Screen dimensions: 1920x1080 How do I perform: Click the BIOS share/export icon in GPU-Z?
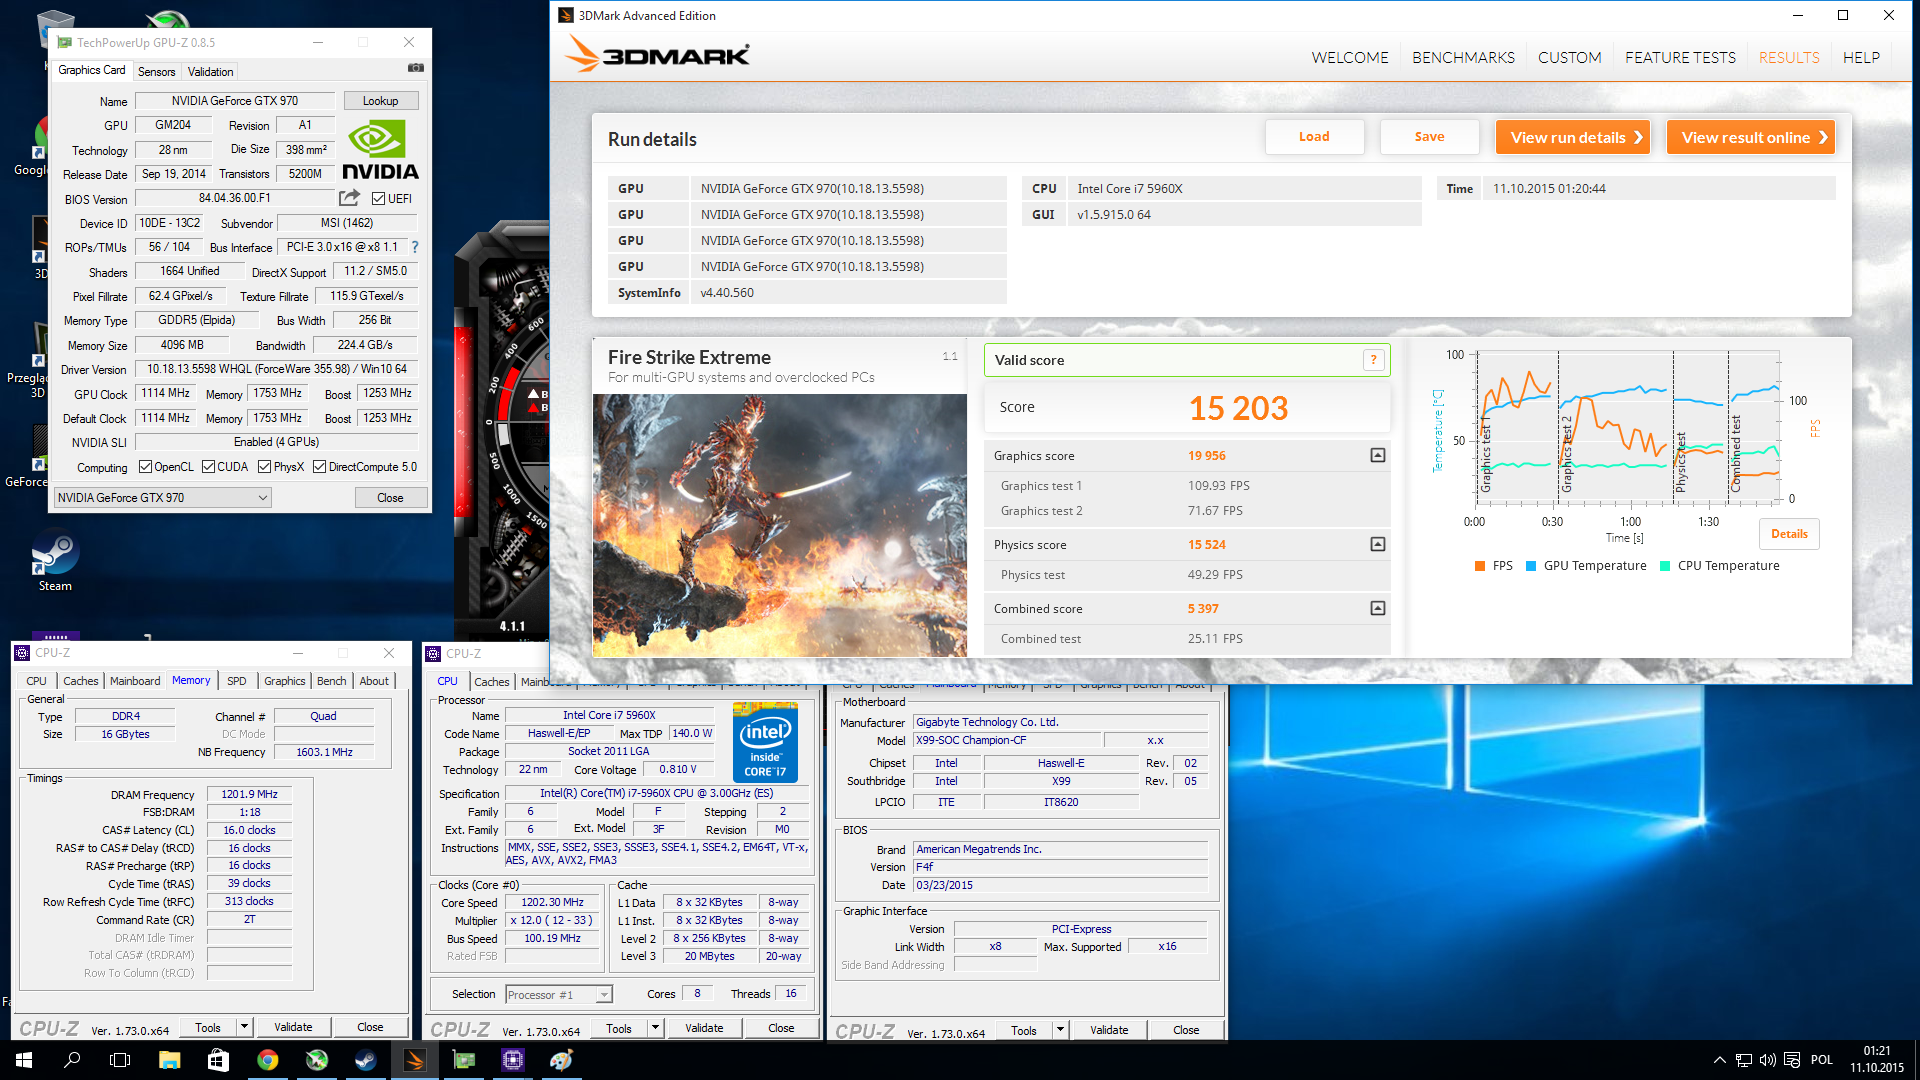click(349, 198)
